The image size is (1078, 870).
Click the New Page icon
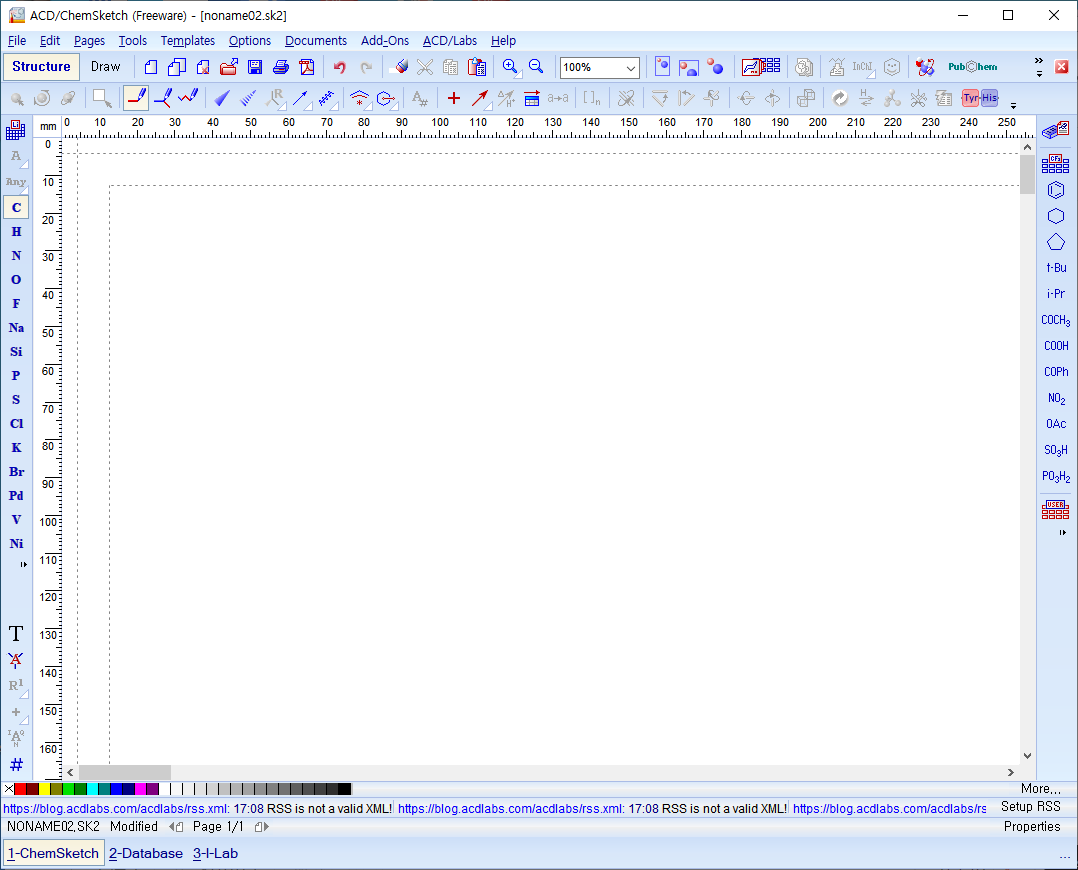click(x=151, y=67)
